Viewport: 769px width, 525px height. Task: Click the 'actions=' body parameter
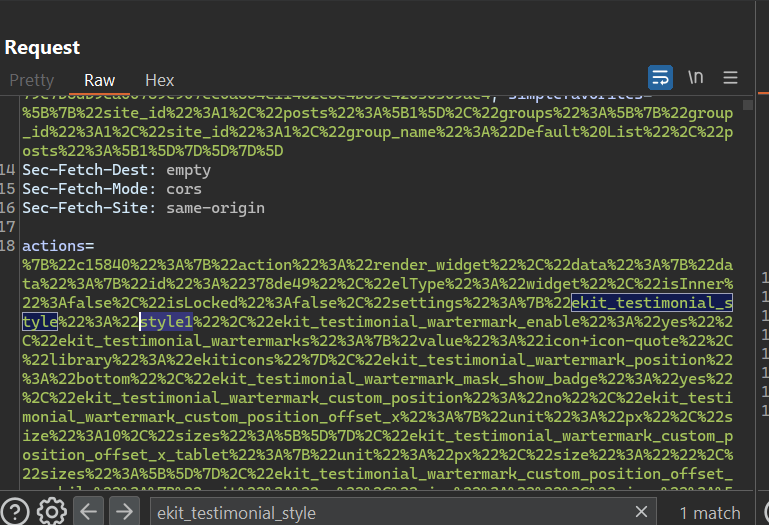(x=58, y=246)
